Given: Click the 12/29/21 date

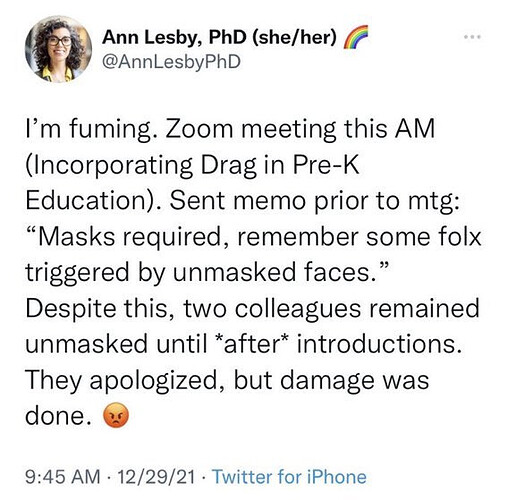Looking at the screenshot, I should point(156,477).
